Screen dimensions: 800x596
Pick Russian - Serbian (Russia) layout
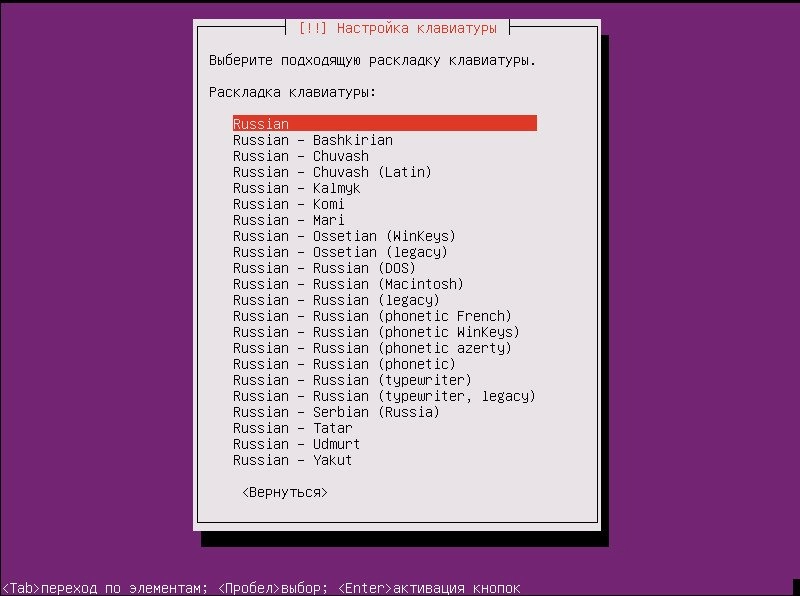pos(336,412)
